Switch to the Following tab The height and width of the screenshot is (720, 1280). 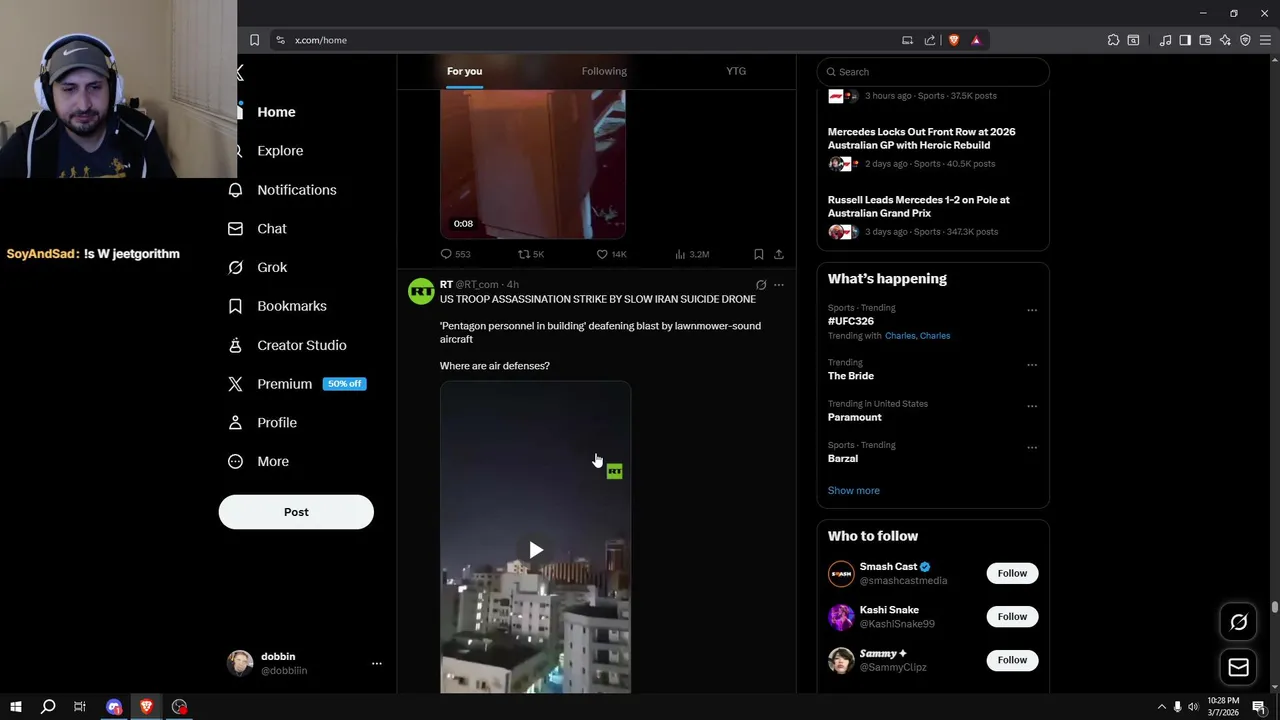604,71
